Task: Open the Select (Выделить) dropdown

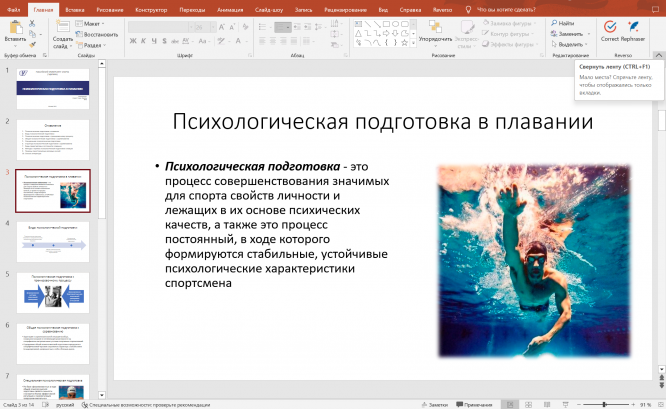Action: (571, 44)
